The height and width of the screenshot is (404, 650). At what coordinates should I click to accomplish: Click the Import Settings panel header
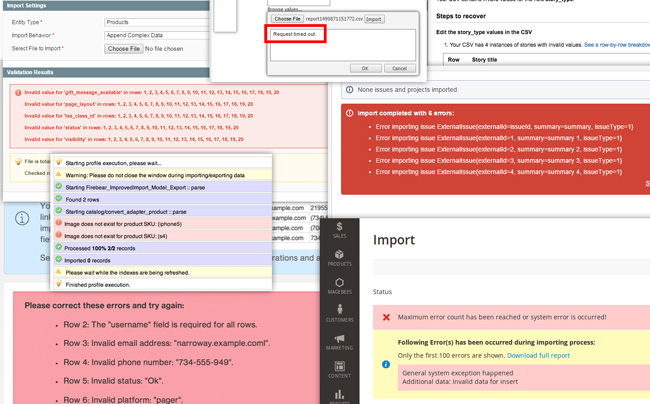[x=106, y=6]
